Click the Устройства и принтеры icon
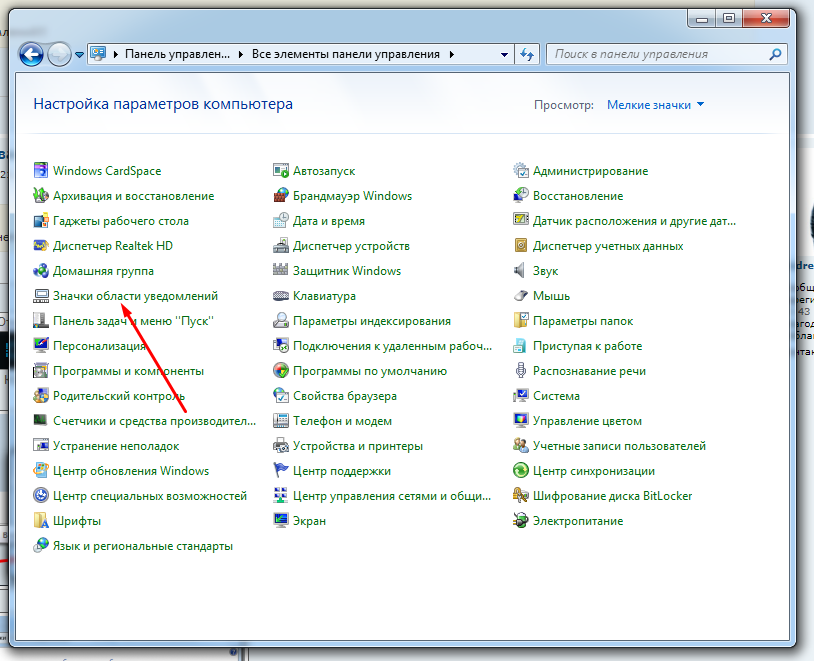 click(x=281, y=446)
